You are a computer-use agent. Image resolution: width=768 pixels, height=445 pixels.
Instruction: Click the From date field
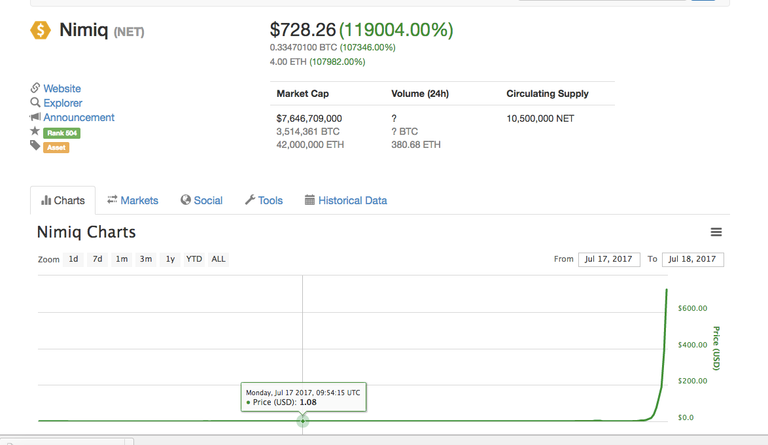click(609, 259)
